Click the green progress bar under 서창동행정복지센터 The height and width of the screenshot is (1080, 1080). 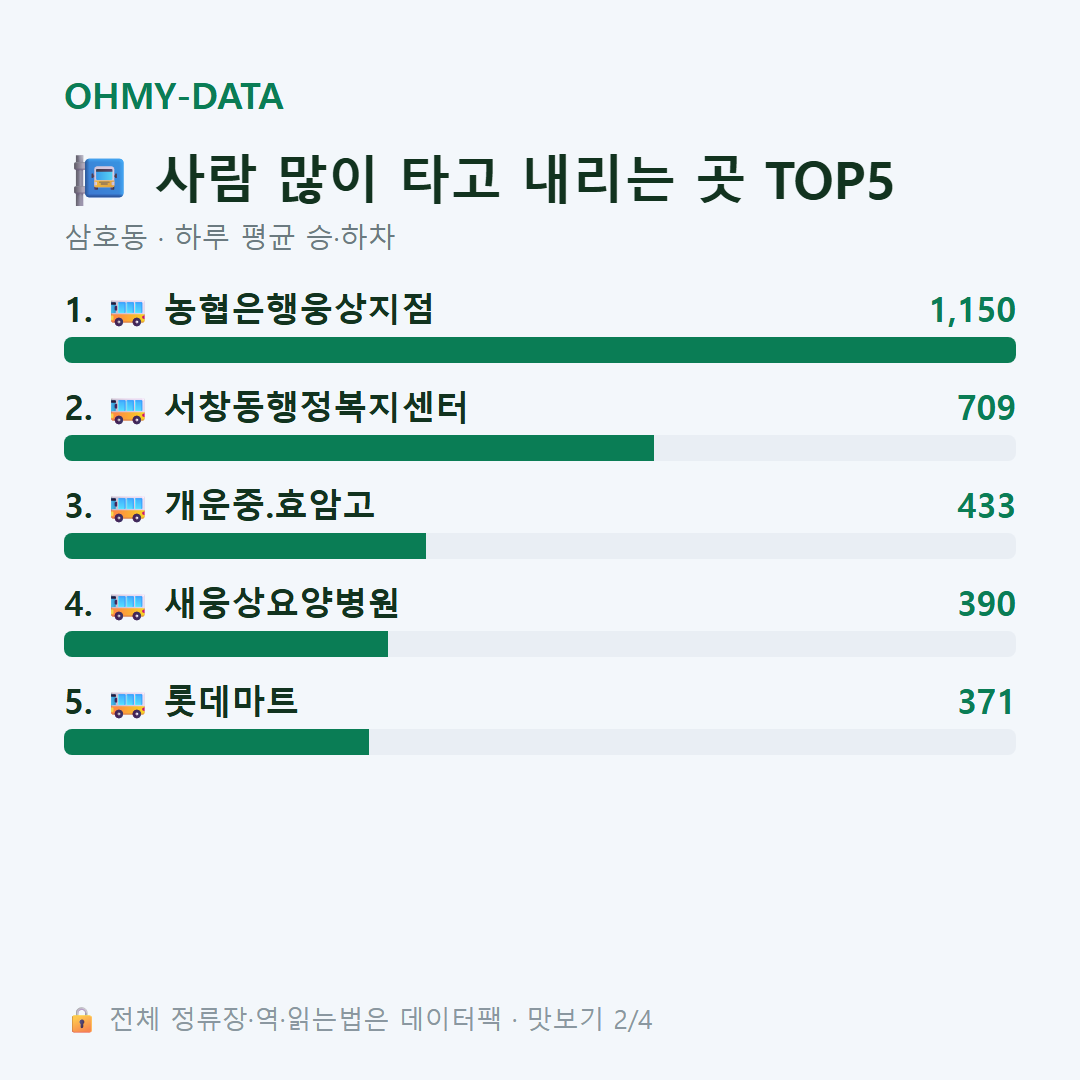[x=359, y=448]
